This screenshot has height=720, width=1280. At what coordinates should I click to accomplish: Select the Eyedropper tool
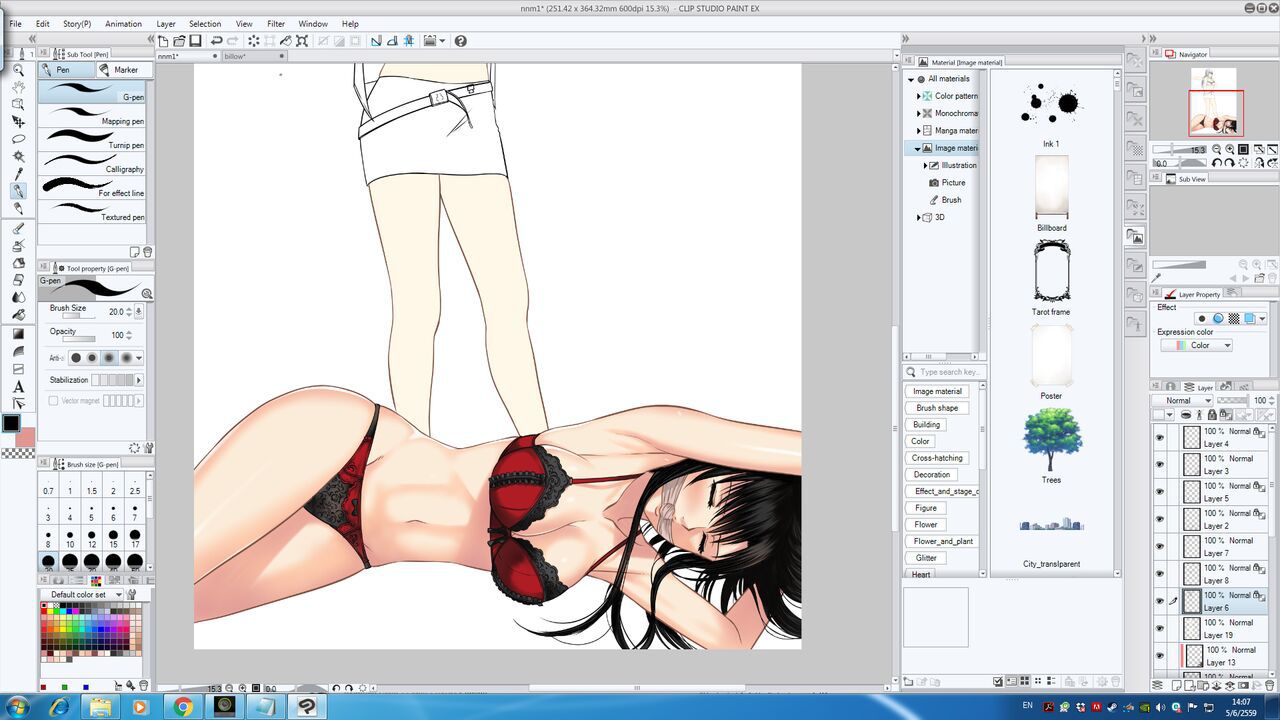click(18, 173)
